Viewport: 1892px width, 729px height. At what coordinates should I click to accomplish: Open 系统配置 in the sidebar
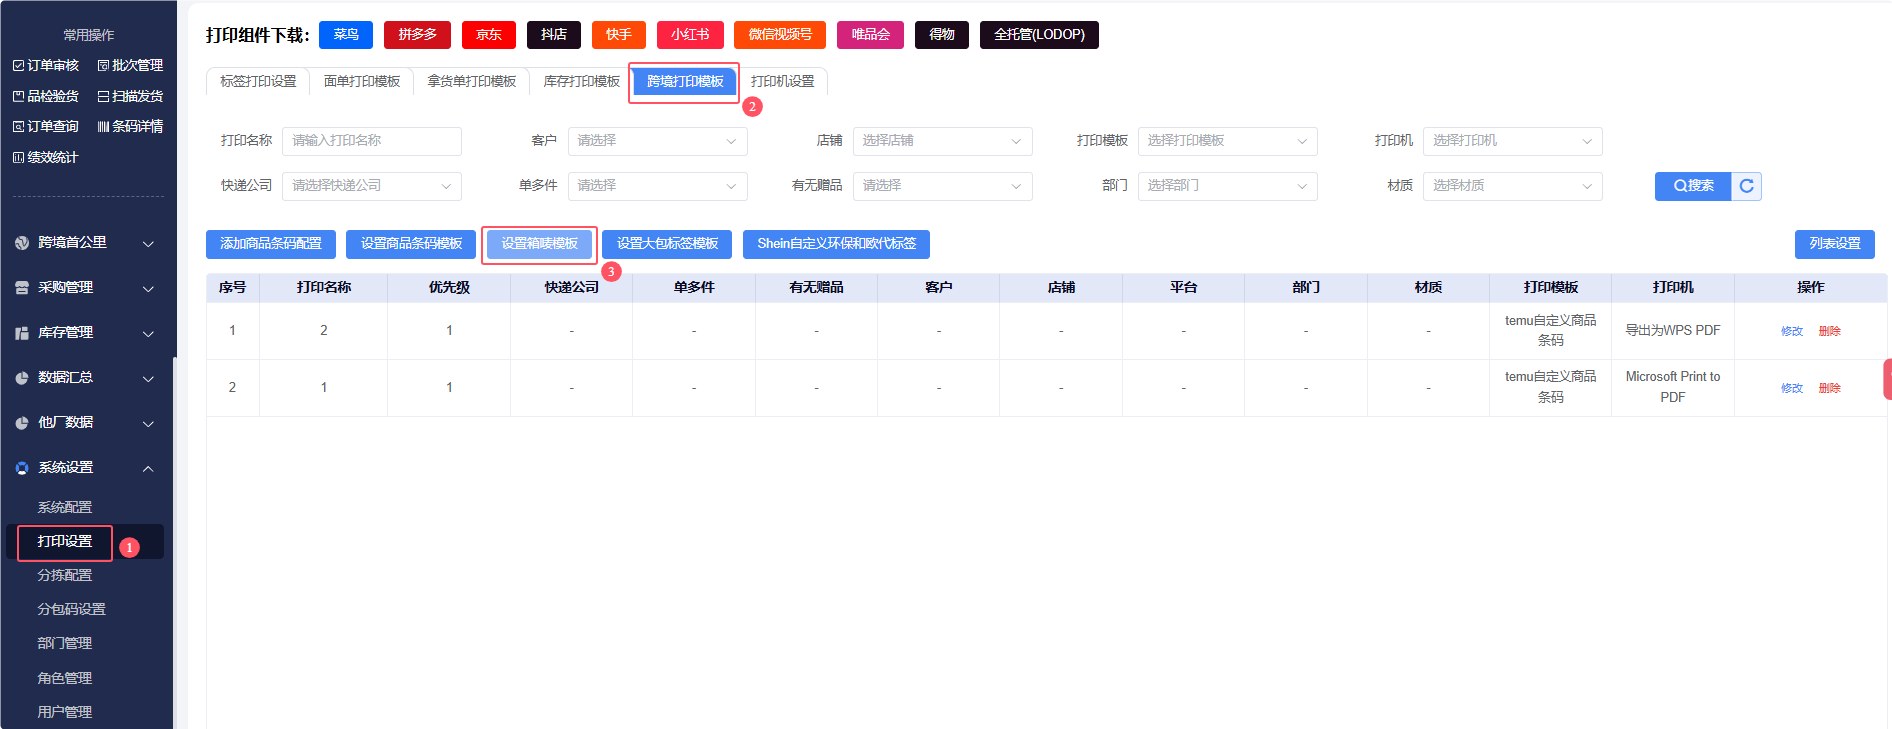pyautogui.click(x=65, y=508)
